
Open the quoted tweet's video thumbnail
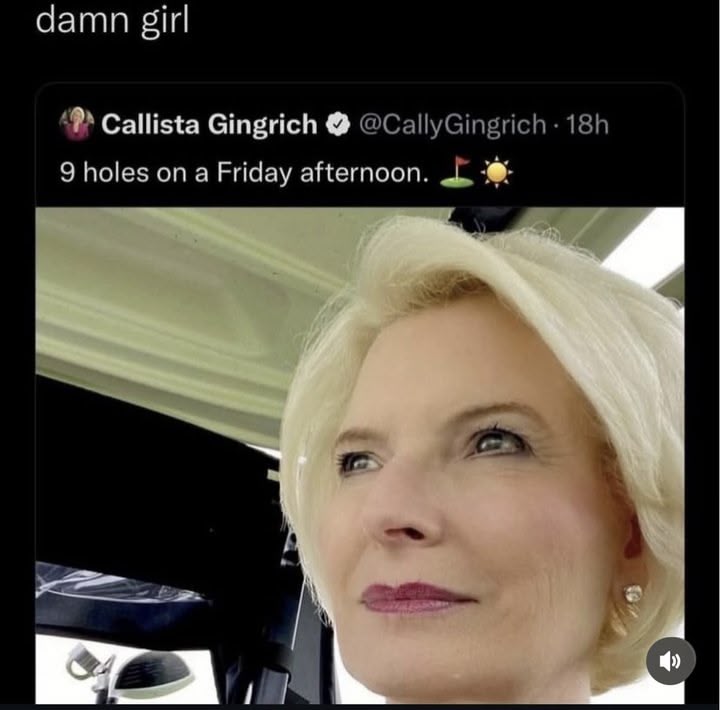[360, 455]
